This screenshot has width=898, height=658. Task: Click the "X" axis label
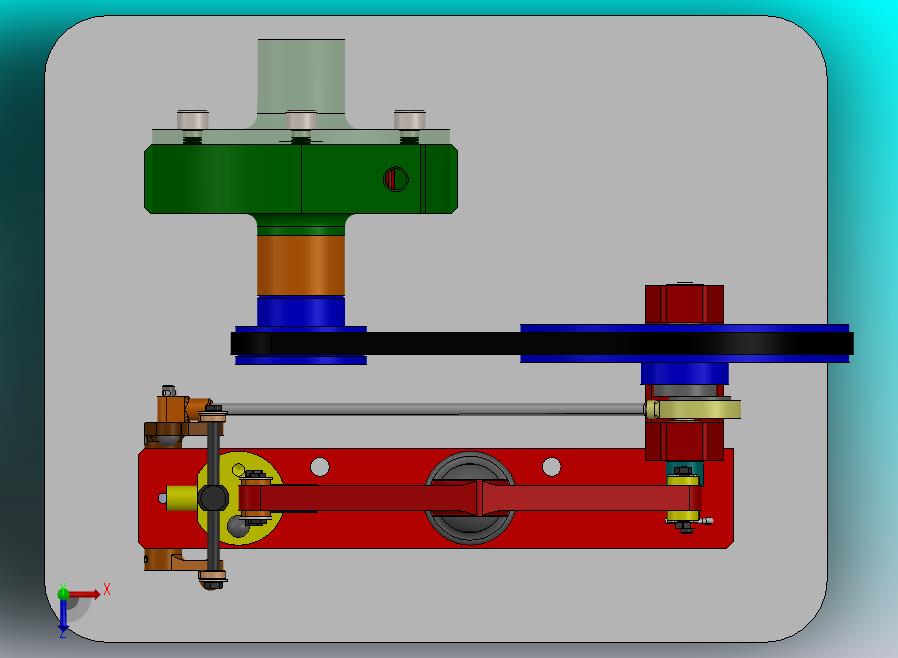tap(107, 589)
